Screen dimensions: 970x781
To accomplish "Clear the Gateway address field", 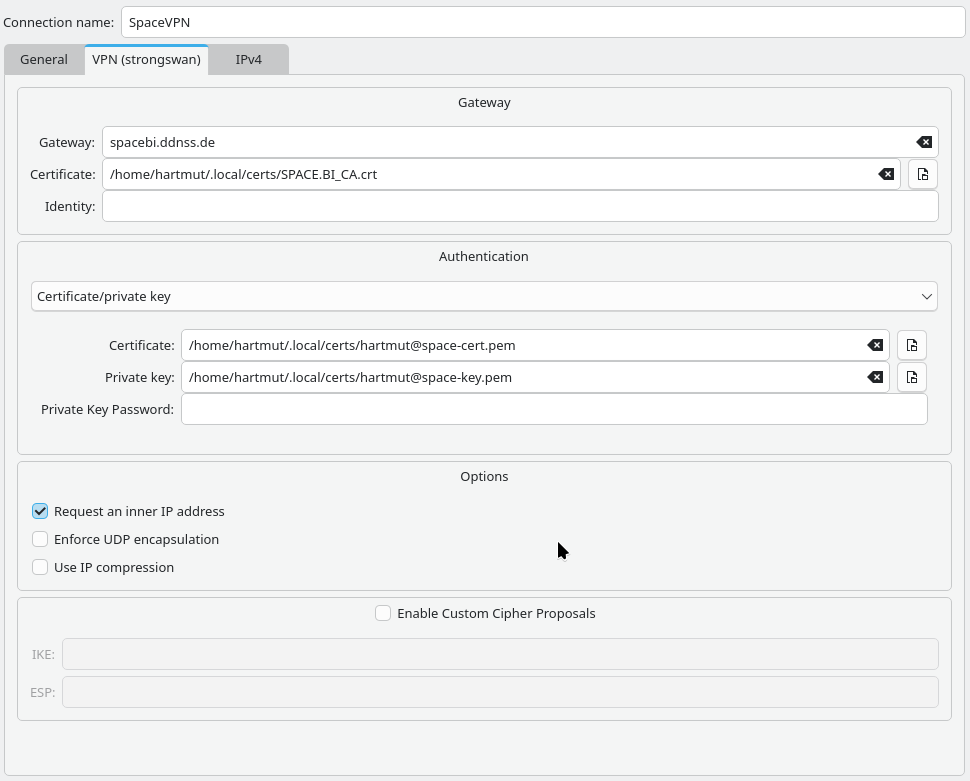I will tap(924, 142).
